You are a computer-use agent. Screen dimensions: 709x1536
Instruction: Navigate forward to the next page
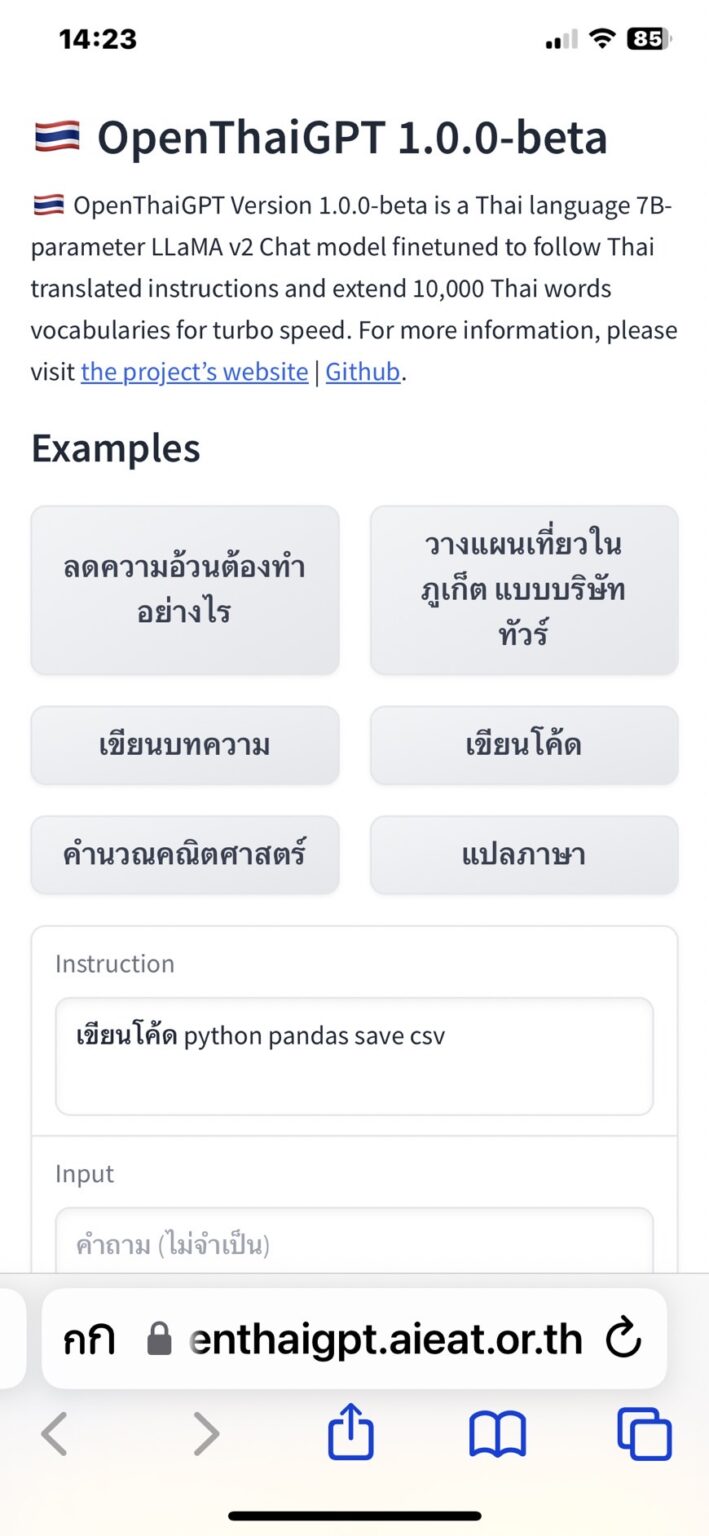(205, 1432)
